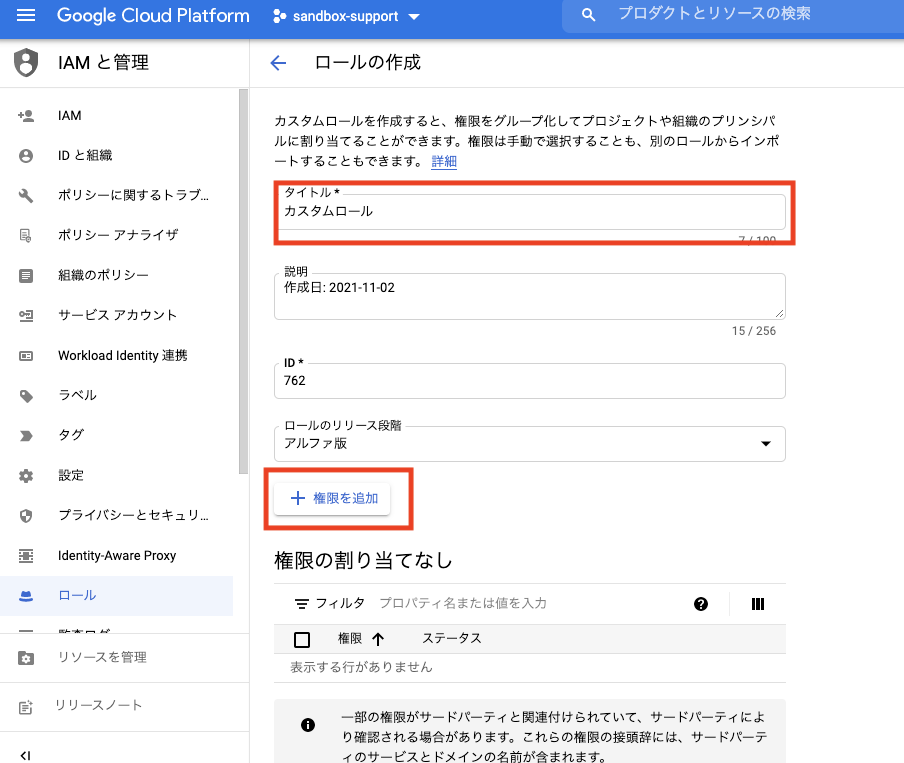Click into the タイトル input field

tap(529, 212)
